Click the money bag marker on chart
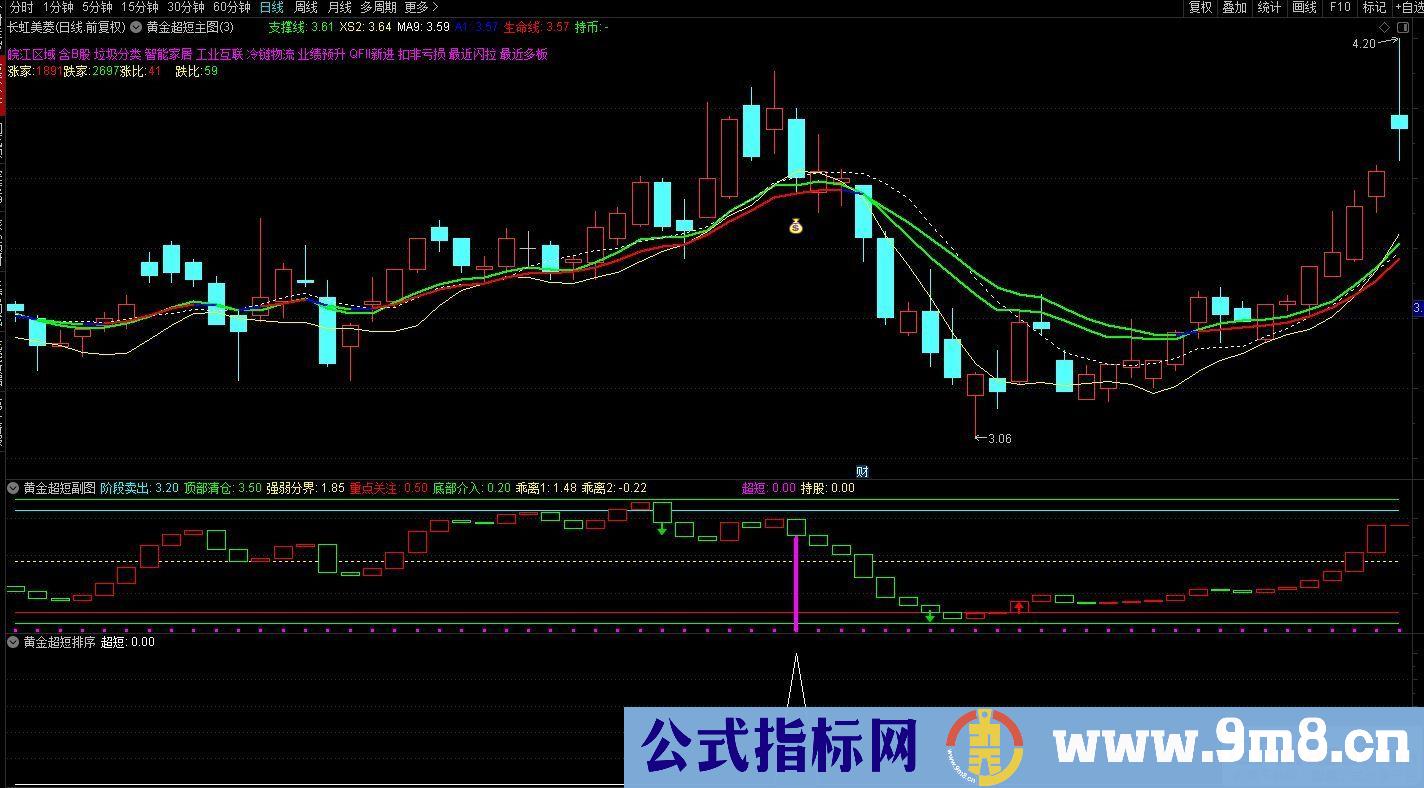Screen dimensions: 1424x788 tap(796, 226)
